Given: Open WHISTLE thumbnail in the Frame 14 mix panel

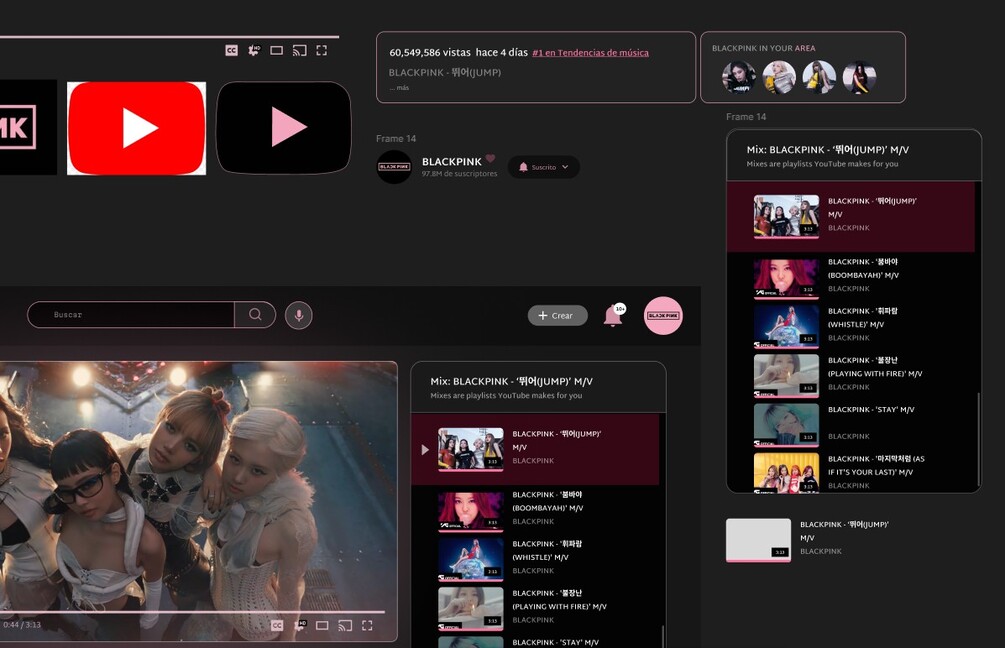Looking at the screenshot, I should click(786, 327).
